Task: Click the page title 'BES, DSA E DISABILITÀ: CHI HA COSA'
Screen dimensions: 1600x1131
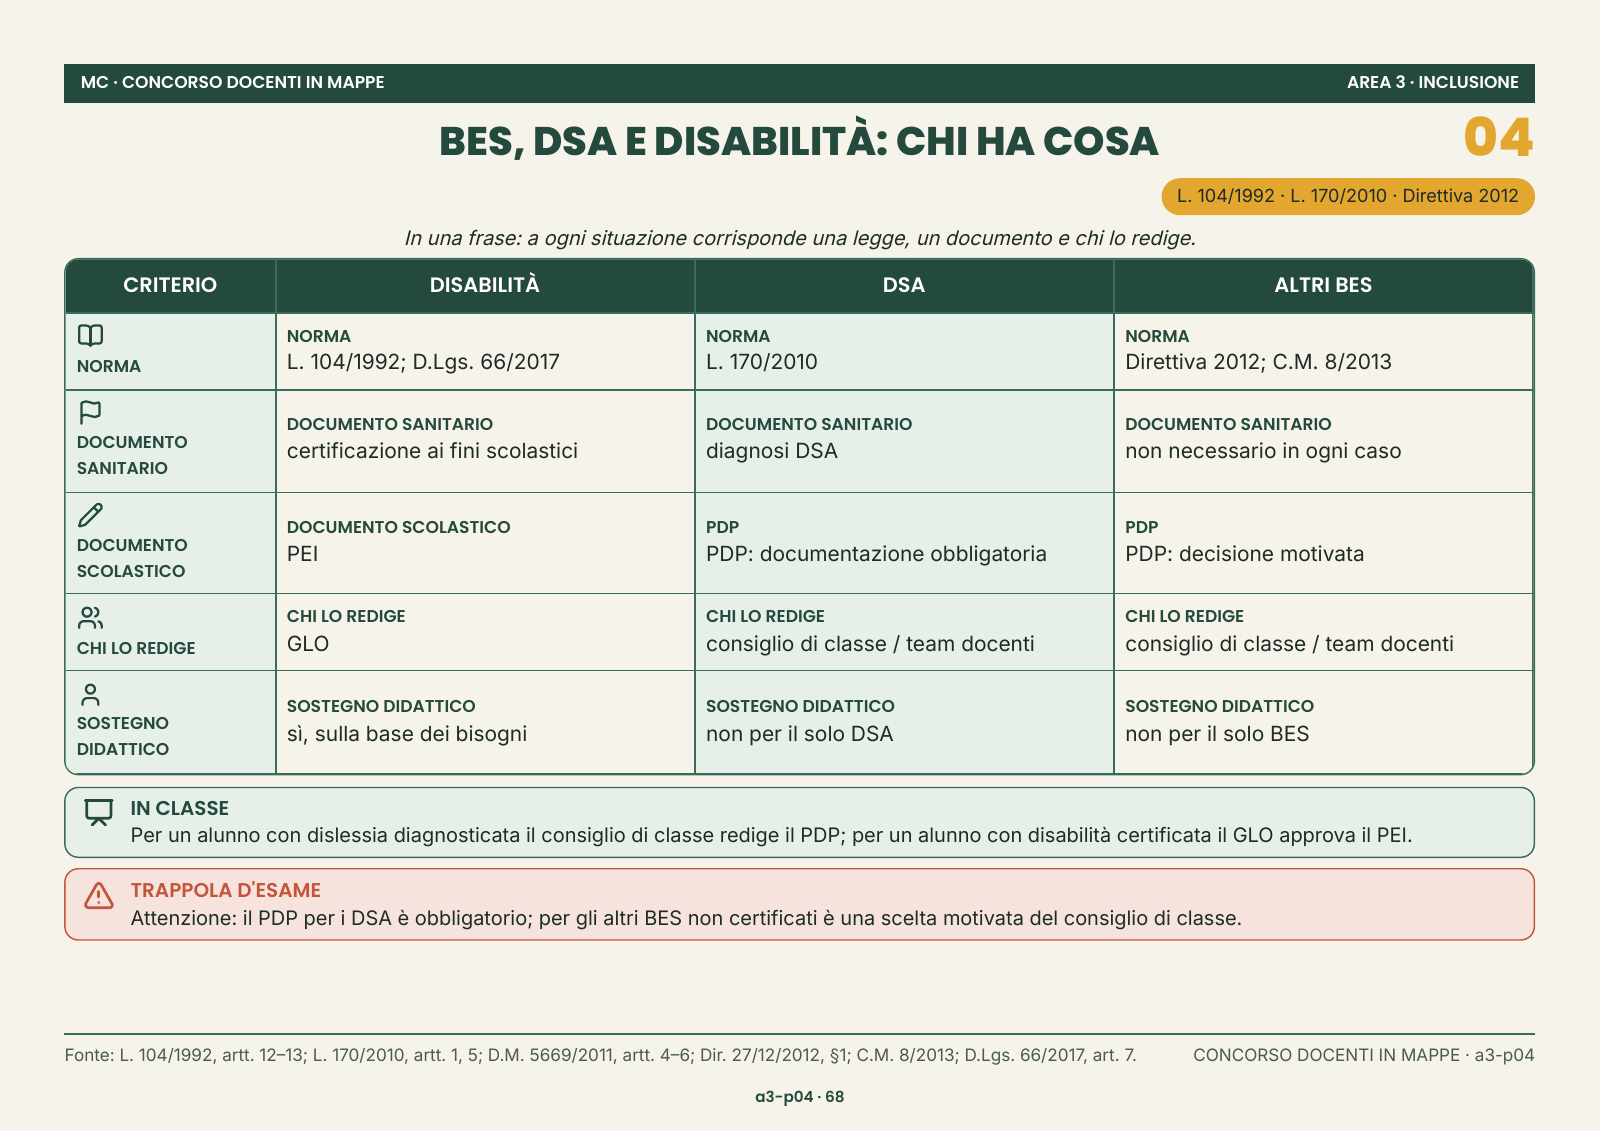Action: [x=799, y=141]
